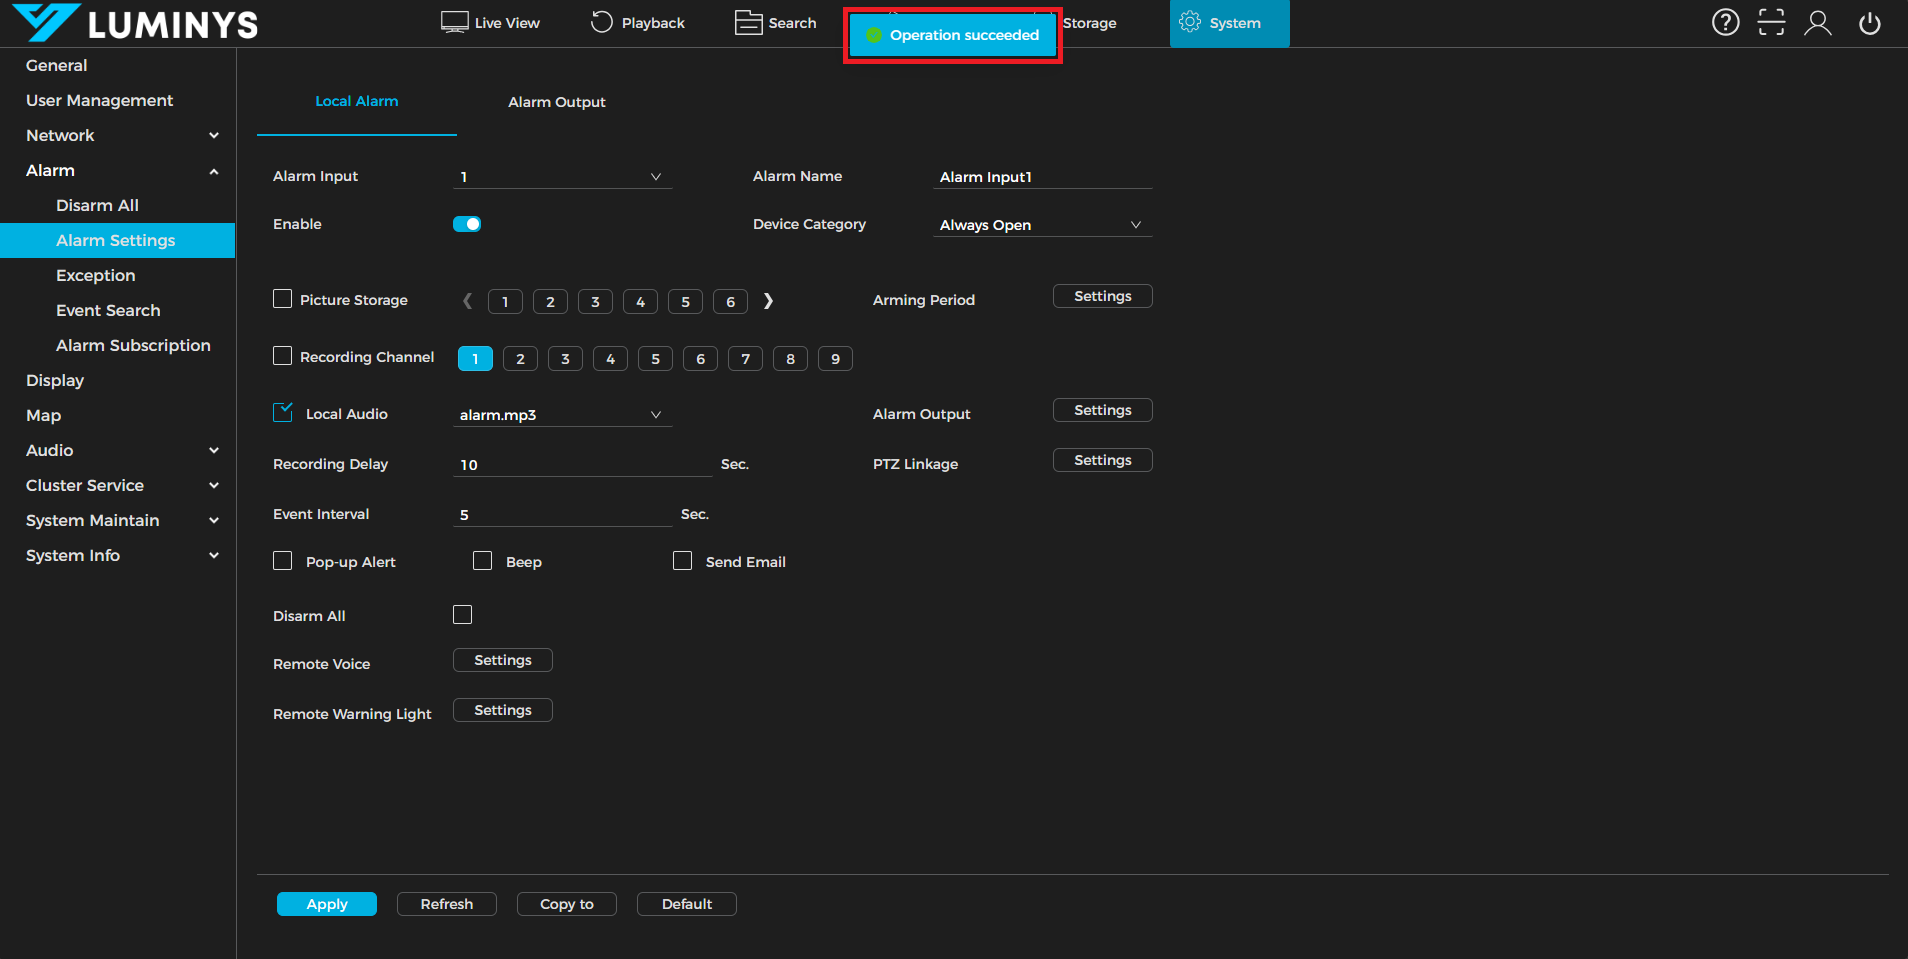The height and width of the screenshot is (959, 1908).
Task: Toggle the Enable alarm switch
Action: click(467, 224)
